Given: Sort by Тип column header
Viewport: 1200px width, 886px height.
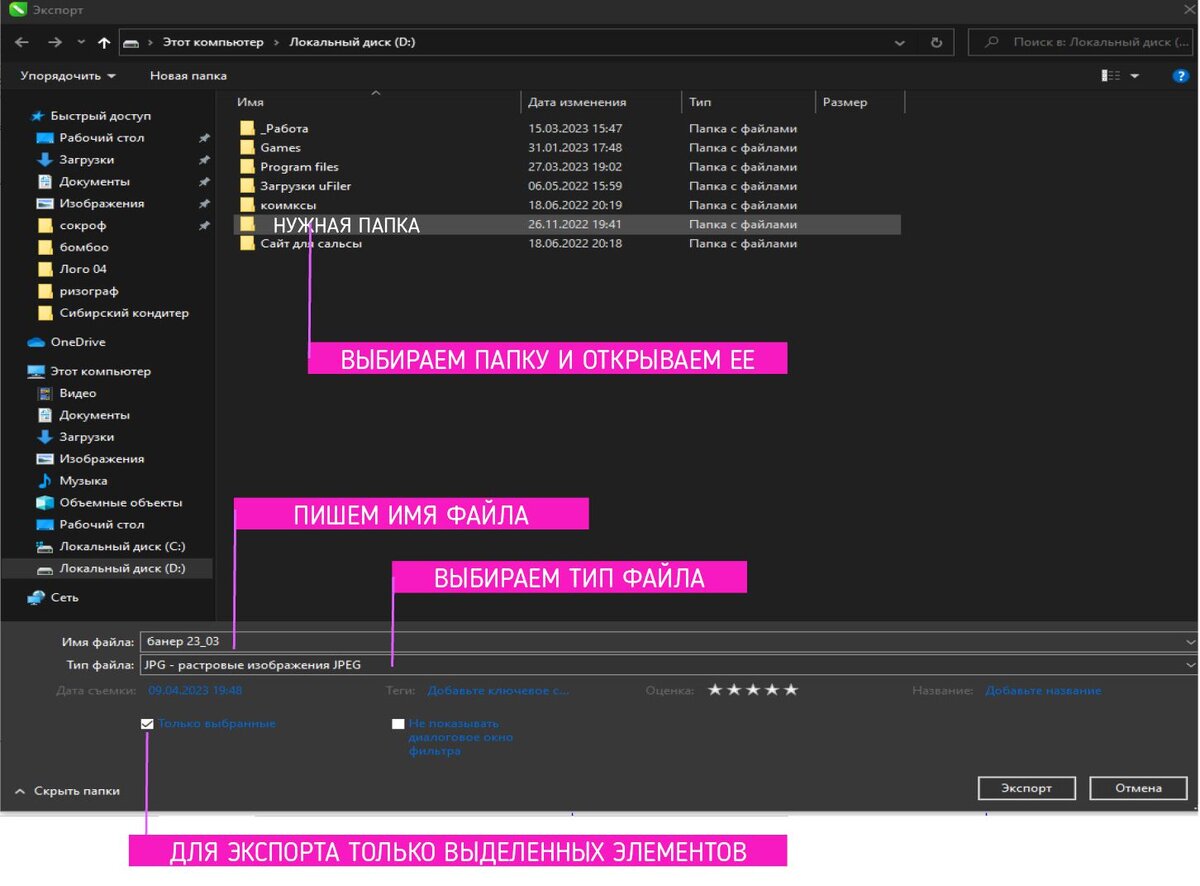Looking at the screenshot, I should [x=700, y=102].
